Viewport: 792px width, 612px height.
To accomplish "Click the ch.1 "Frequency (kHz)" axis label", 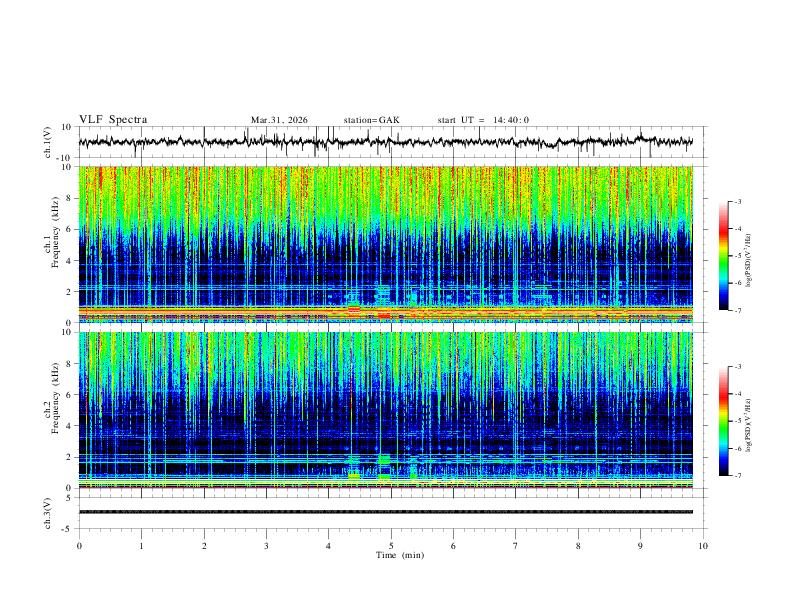I will (55, 233).
